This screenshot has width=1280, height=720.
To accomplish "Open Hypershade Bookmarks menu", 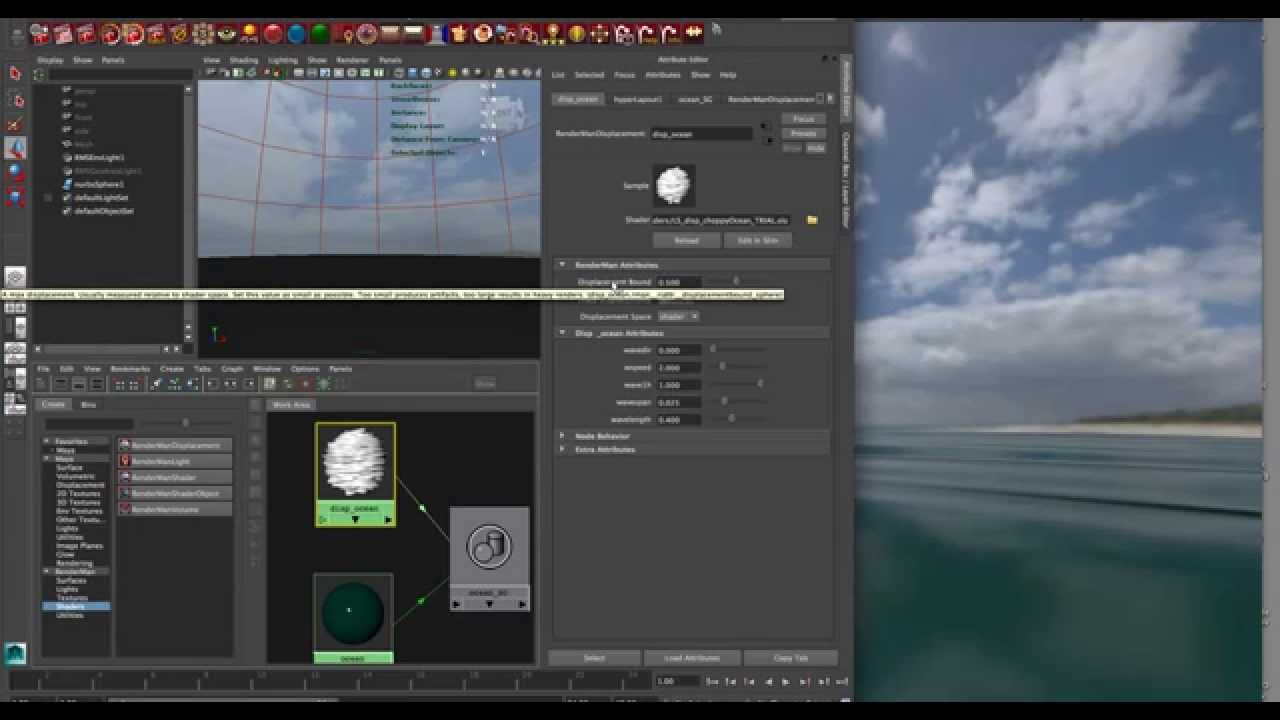I will (x=129, y=369).
